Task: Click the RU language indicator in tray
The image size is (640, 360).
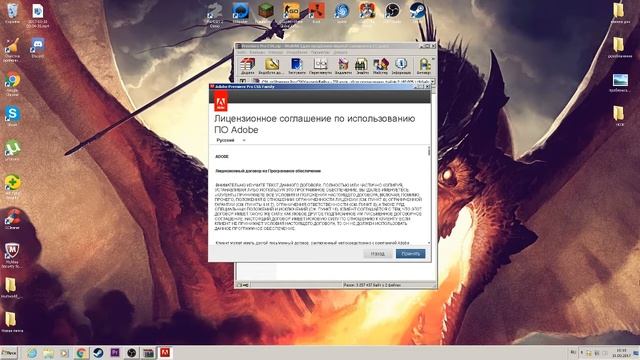Action: [573, 352]
